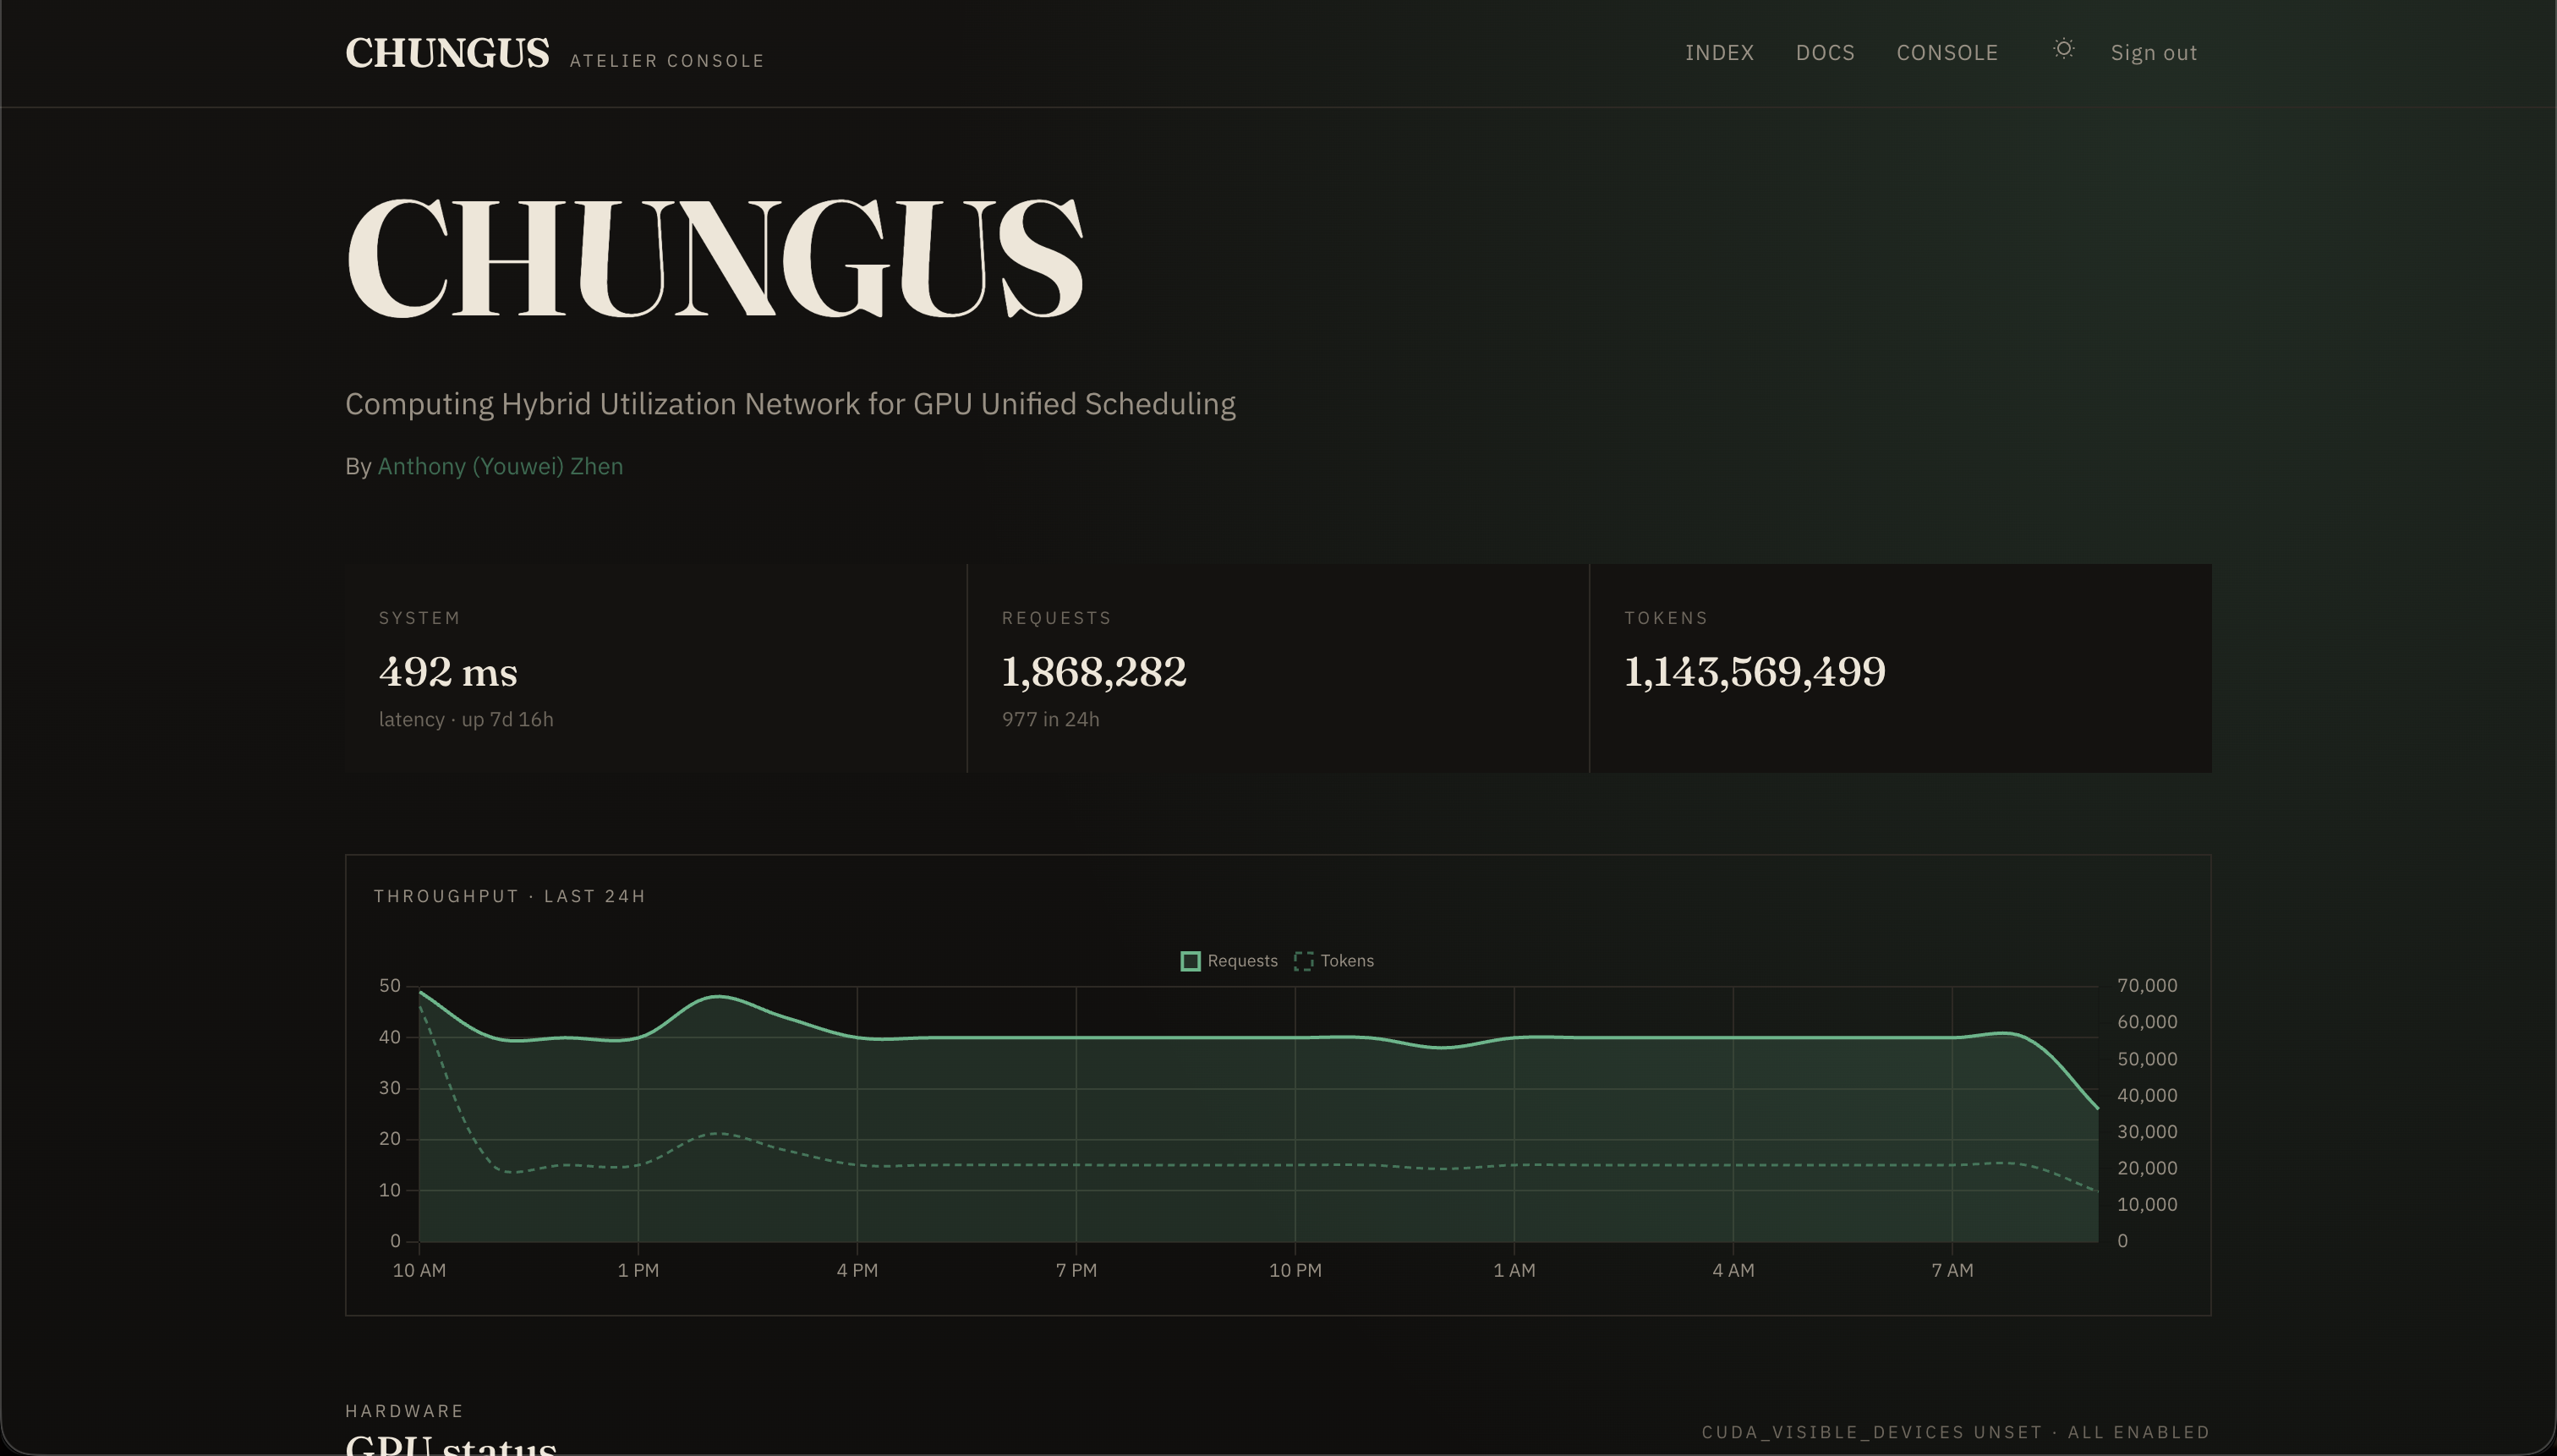Click the 1,143,569,499 tokens value
Image resolution: width=2557 pixels, height=1456 pixels.
point(1755,672)
